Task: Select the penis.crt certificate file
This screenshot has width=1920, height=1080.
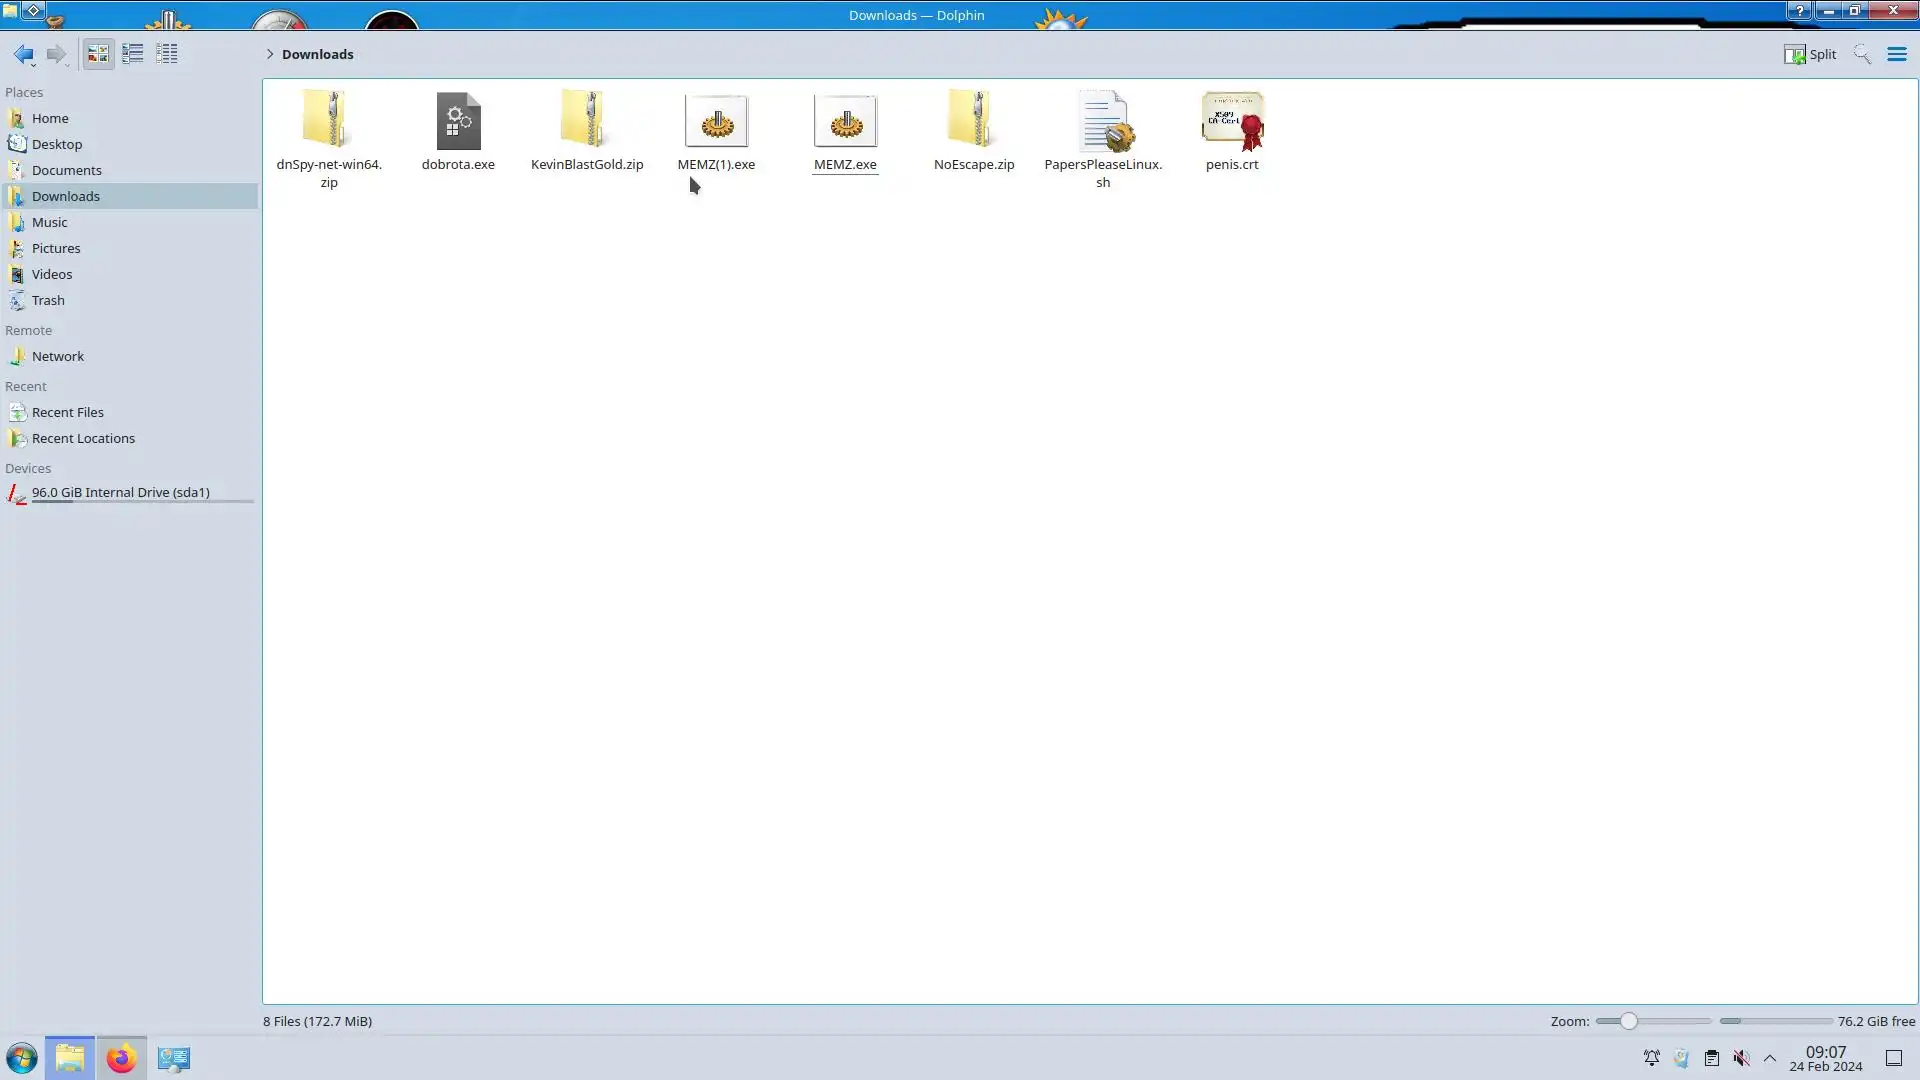Action: (1232, 122)
